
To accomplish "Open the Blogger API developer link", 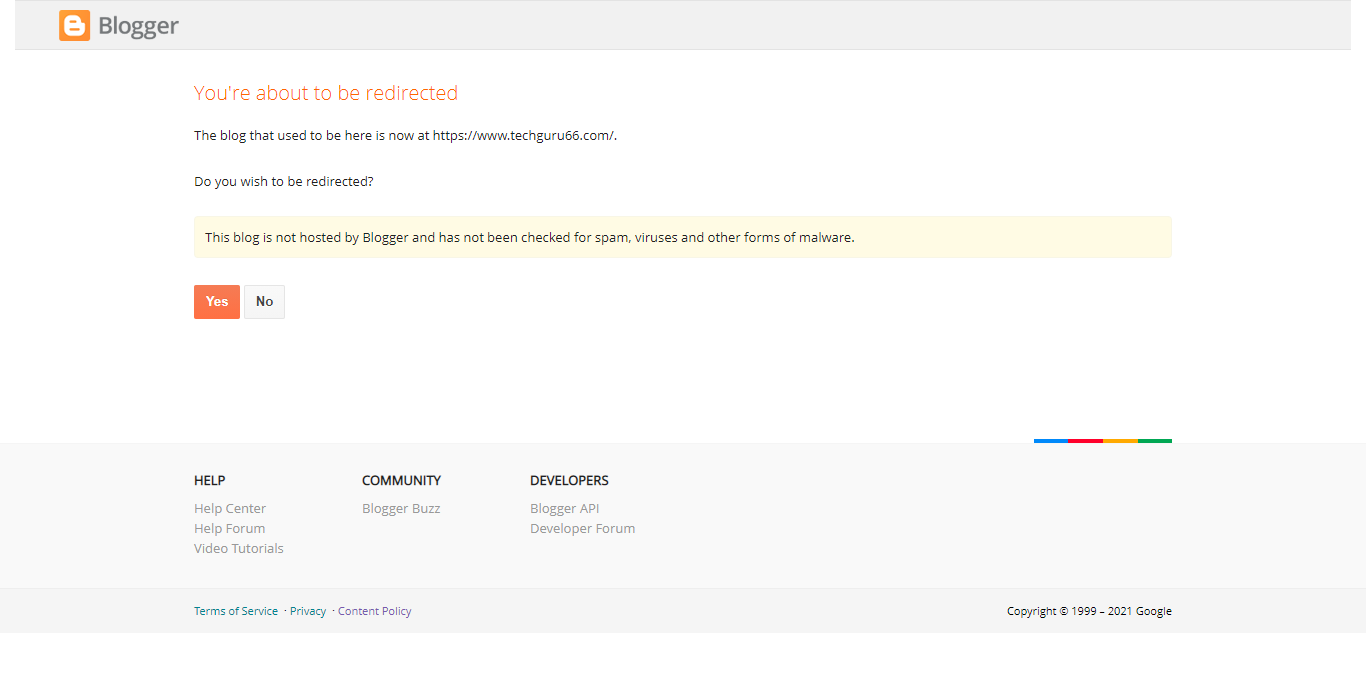I will point(565,508).
